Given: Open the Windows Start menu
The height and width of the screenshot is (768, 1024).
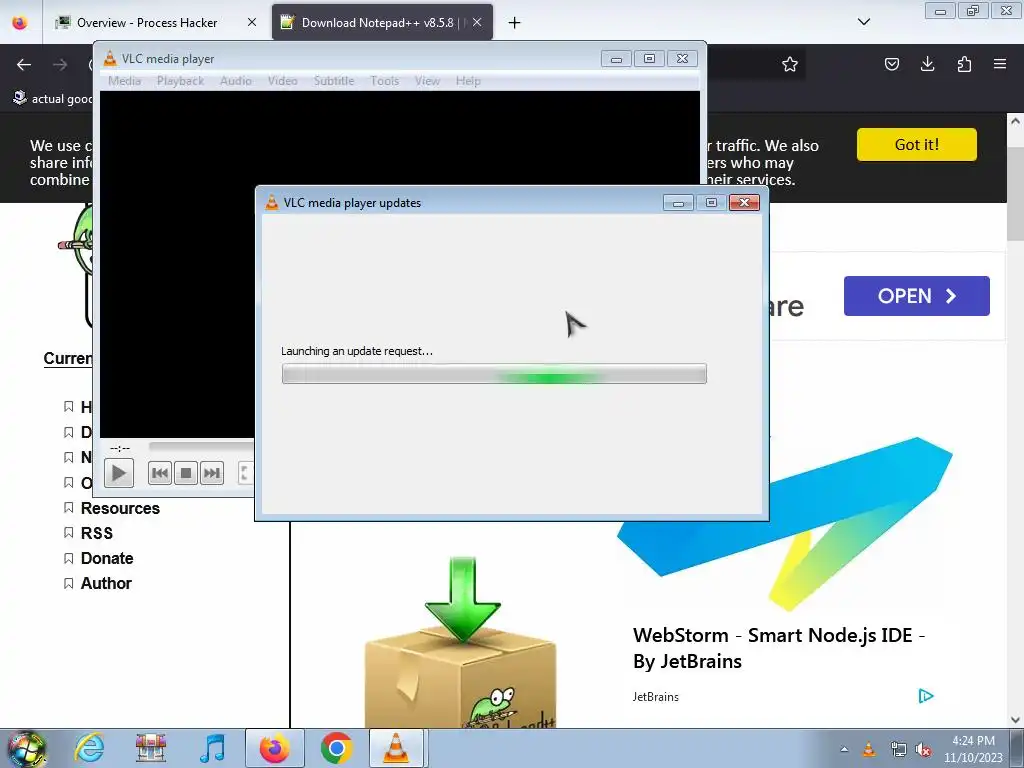Looking at the screenshot, I should [x=25, y=748].
